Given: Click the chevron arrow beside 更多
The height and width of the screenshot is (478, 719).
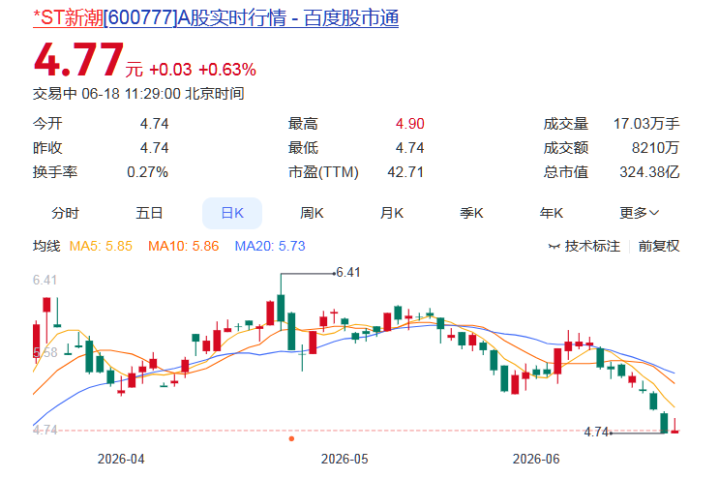Looking at the screenshot, I should (654, 213).
